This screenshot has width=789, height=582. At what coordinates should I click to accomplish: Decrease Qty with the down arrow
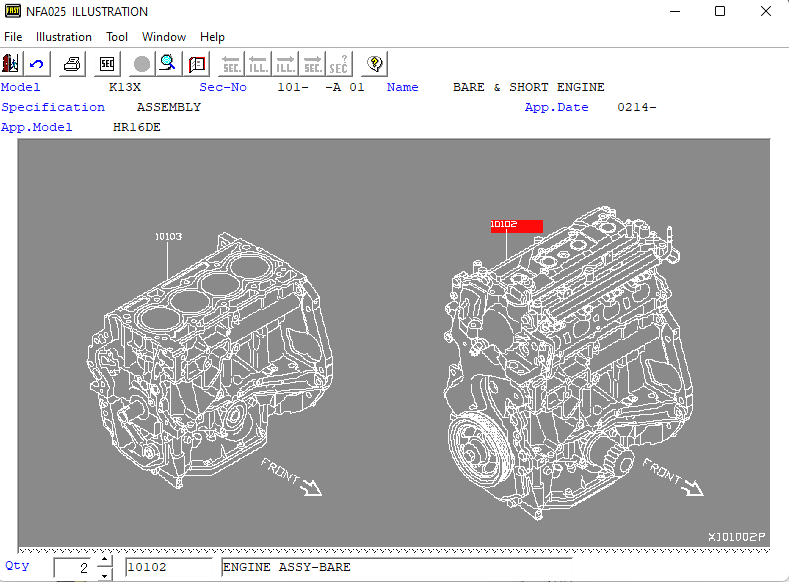[x=105, y=574]
